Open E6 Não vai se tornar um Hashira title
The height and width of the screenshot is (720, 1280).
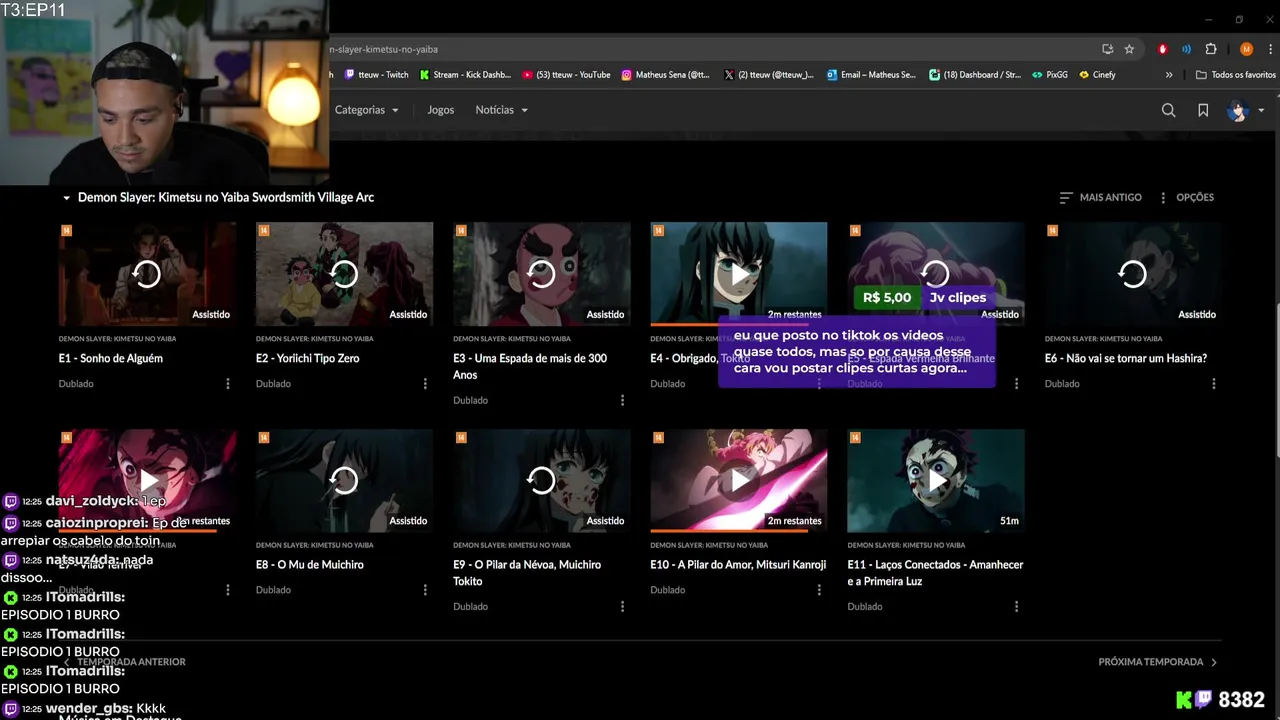[x=1125, y=358]
